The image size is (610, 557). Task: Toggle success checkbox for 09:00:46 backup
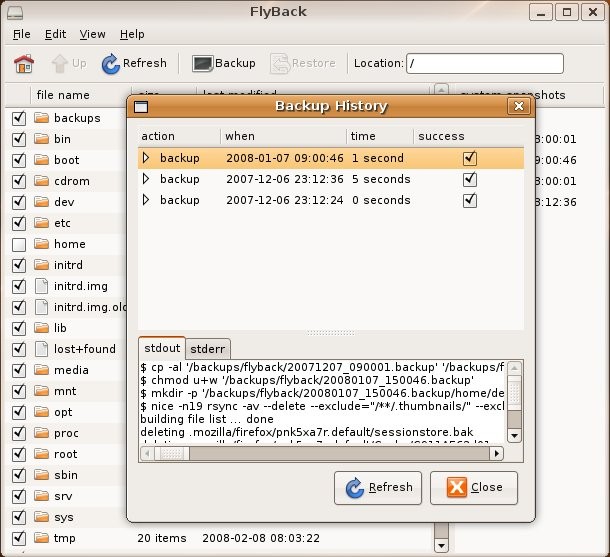pyautogui.click(x=470, y=158)
